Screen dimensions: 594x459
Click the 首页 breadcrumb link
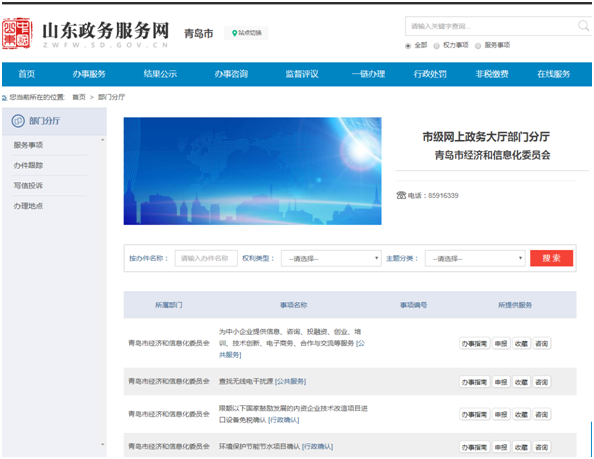pyautogui.click(x=79, y=97)
